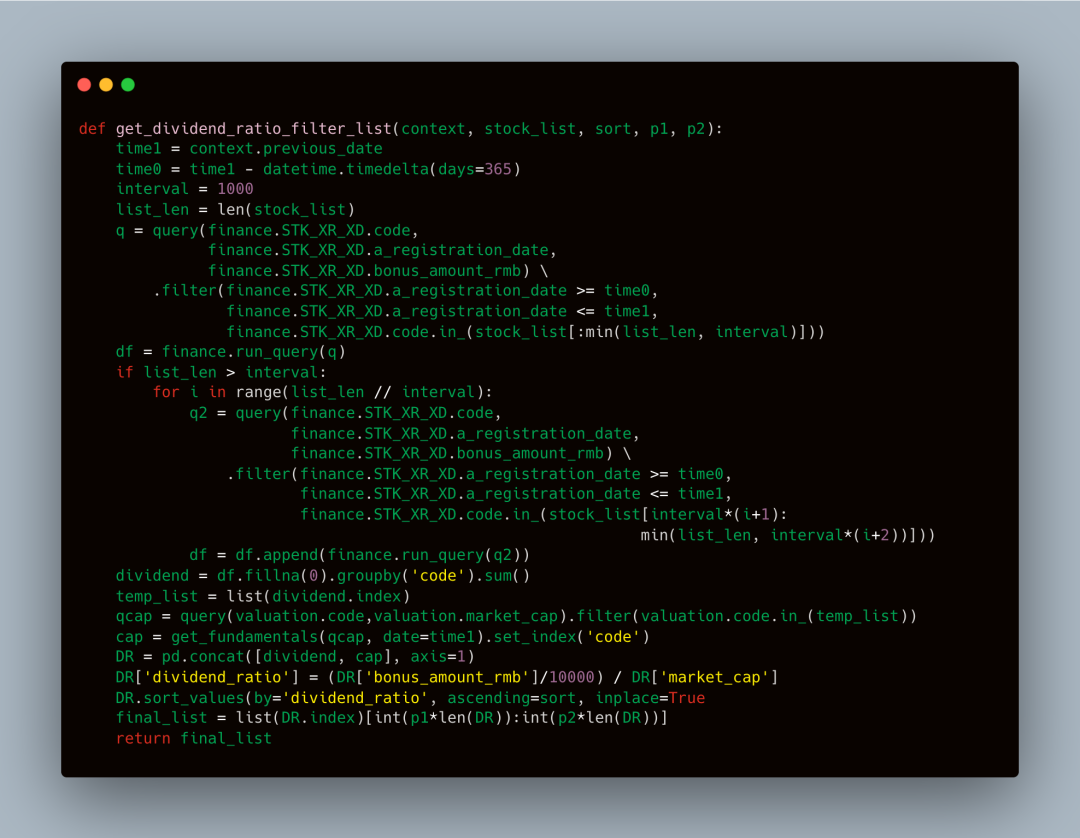Click the red close dot
Viewport: 1080px width, 838px height.
[x=84, y=85]
